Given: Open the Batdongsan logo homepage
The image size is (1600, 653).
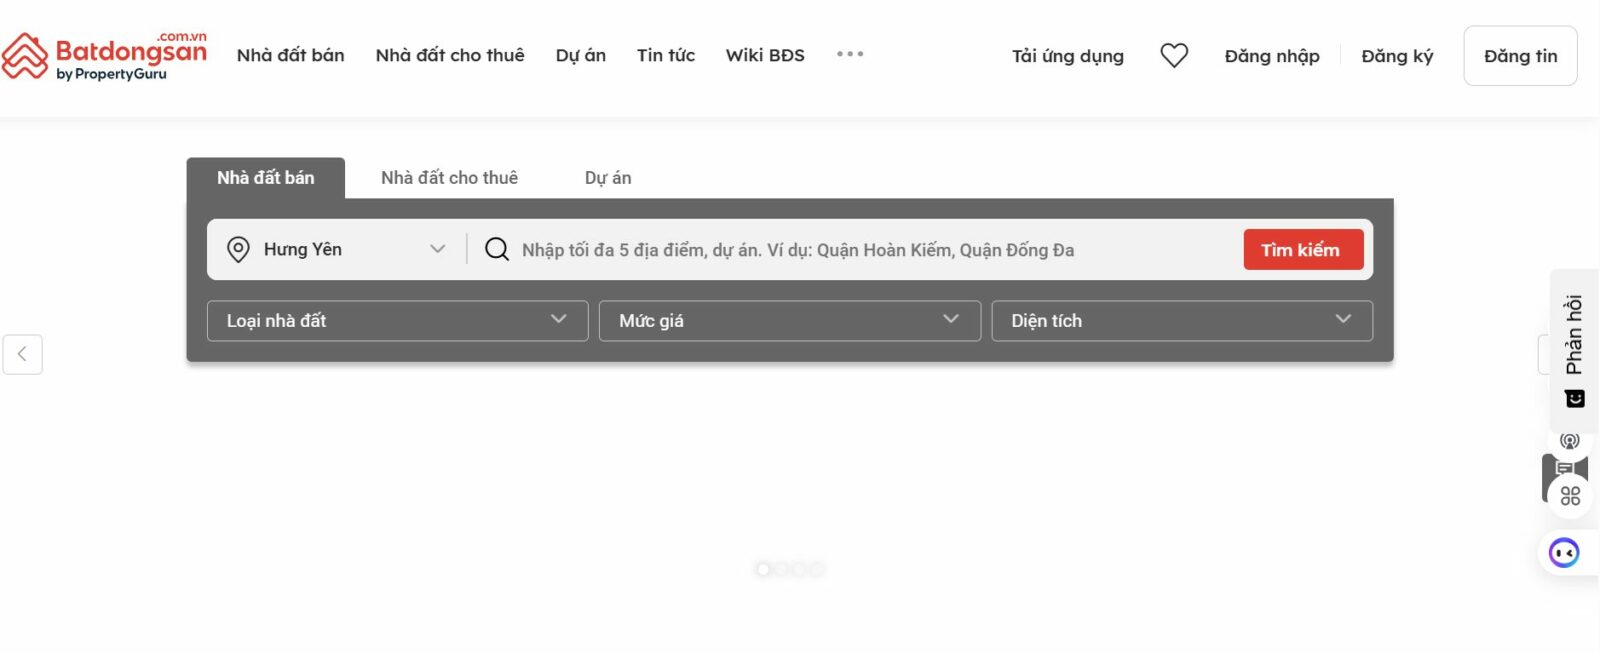Looking at the screenshot, I should point(104,56).
